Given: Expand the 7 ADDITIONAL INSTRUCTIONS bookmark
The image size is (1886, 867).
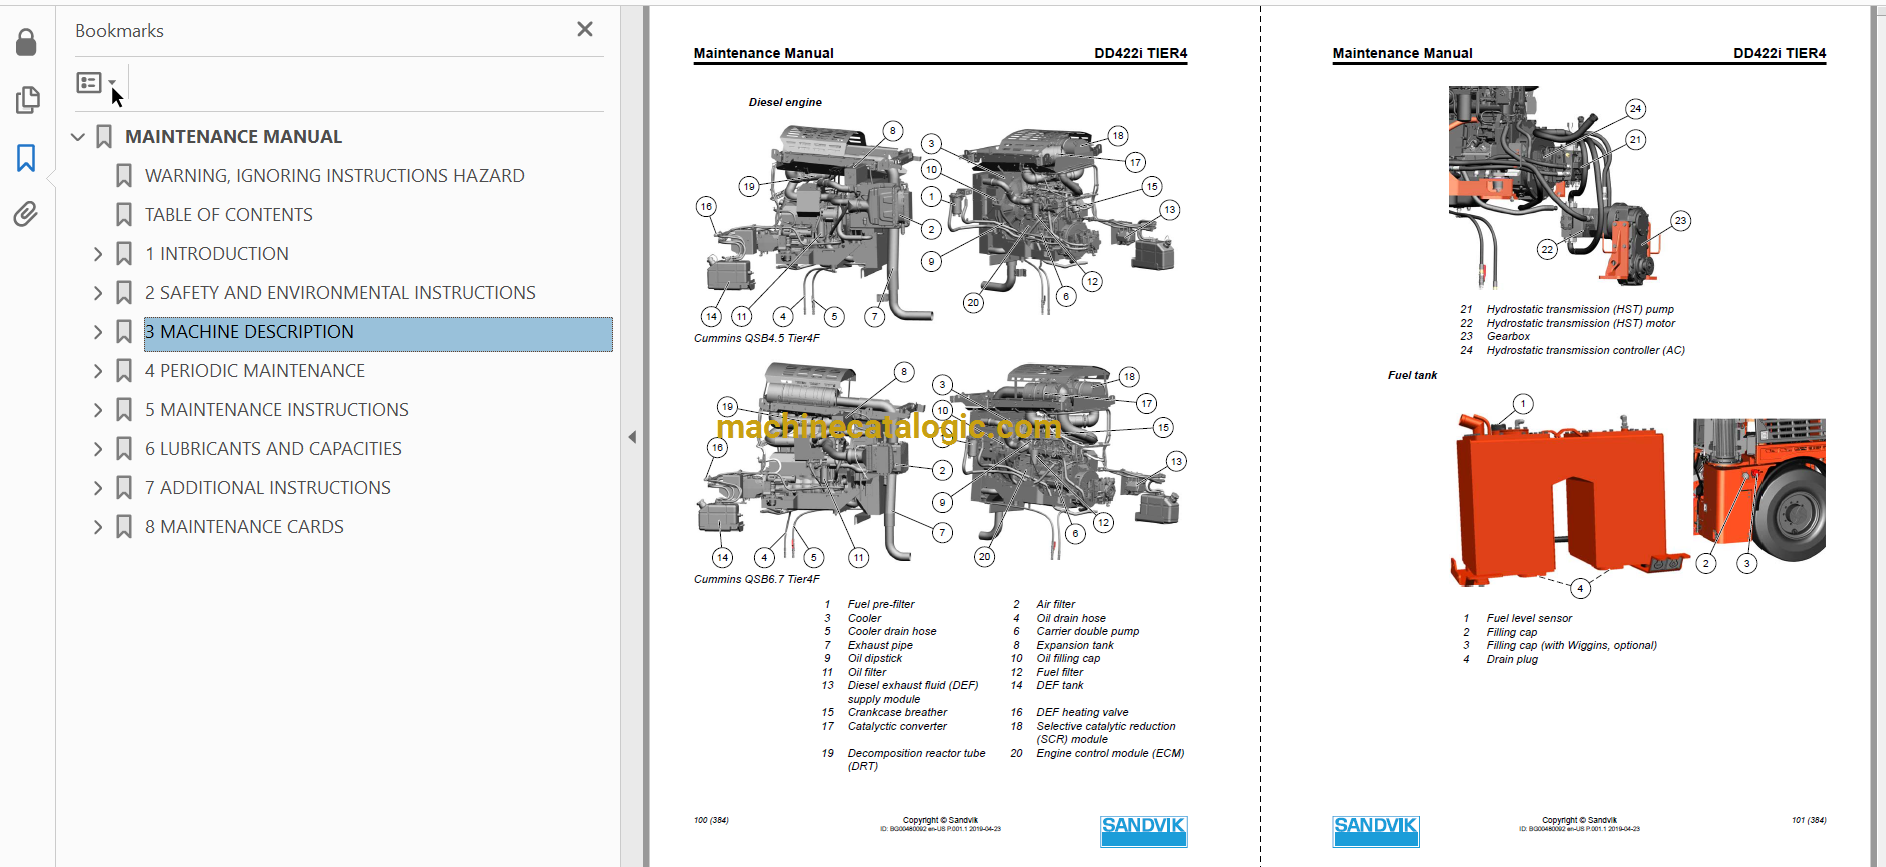Looking at the screenshot, I should pyautogui.click(x=98, y=488).
